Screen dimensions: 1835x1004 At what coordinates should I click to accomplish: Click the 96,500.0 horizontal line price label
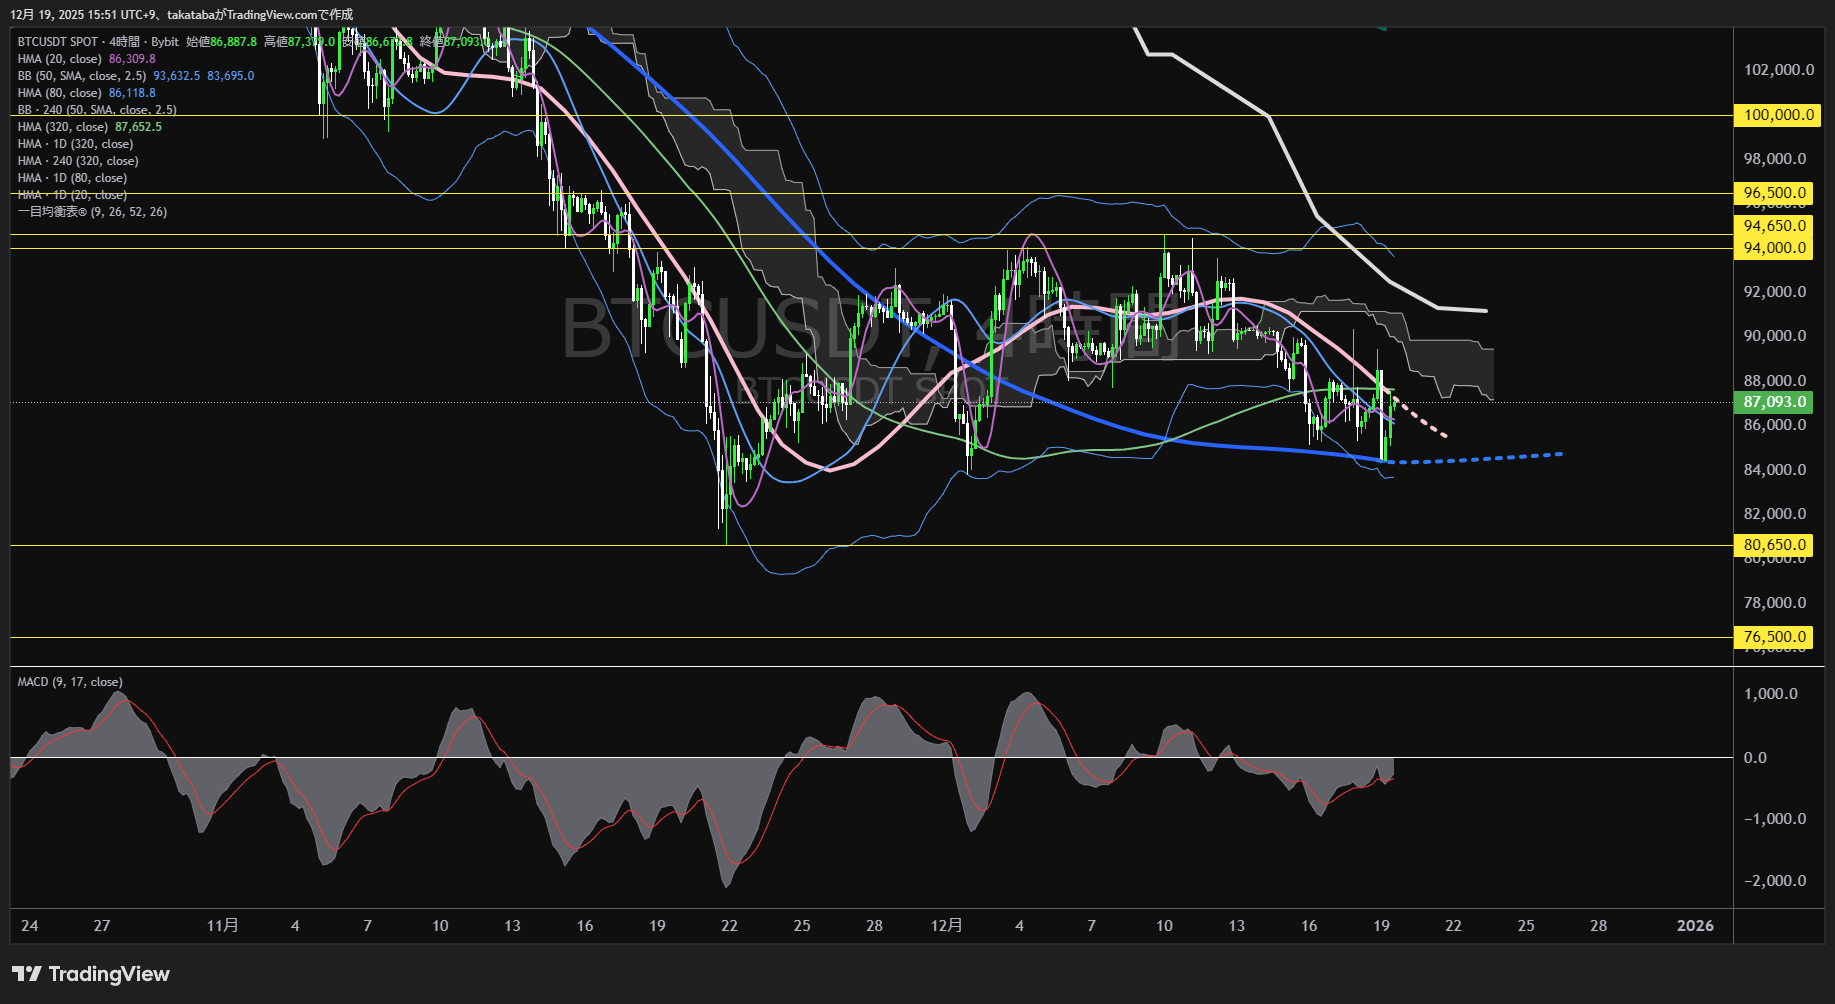click(x=1775, y=193)
